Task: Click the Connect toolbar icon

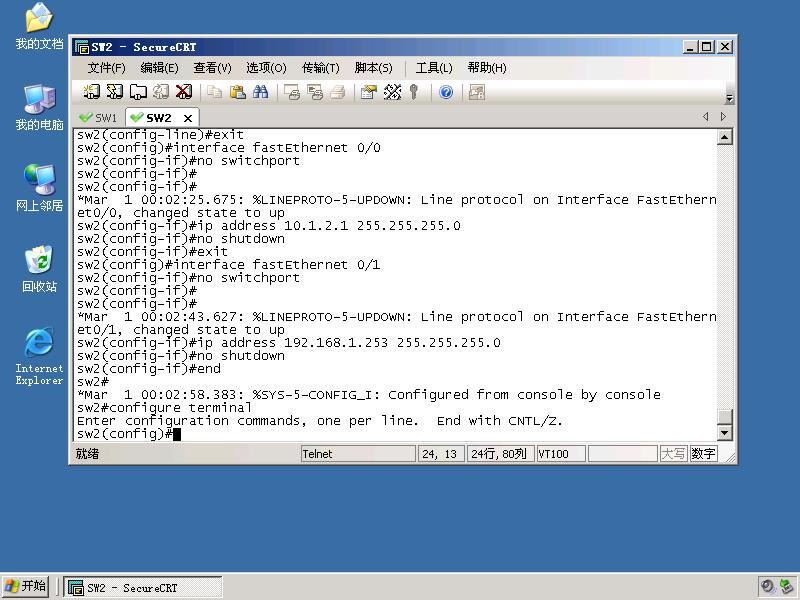Action: 91,92
